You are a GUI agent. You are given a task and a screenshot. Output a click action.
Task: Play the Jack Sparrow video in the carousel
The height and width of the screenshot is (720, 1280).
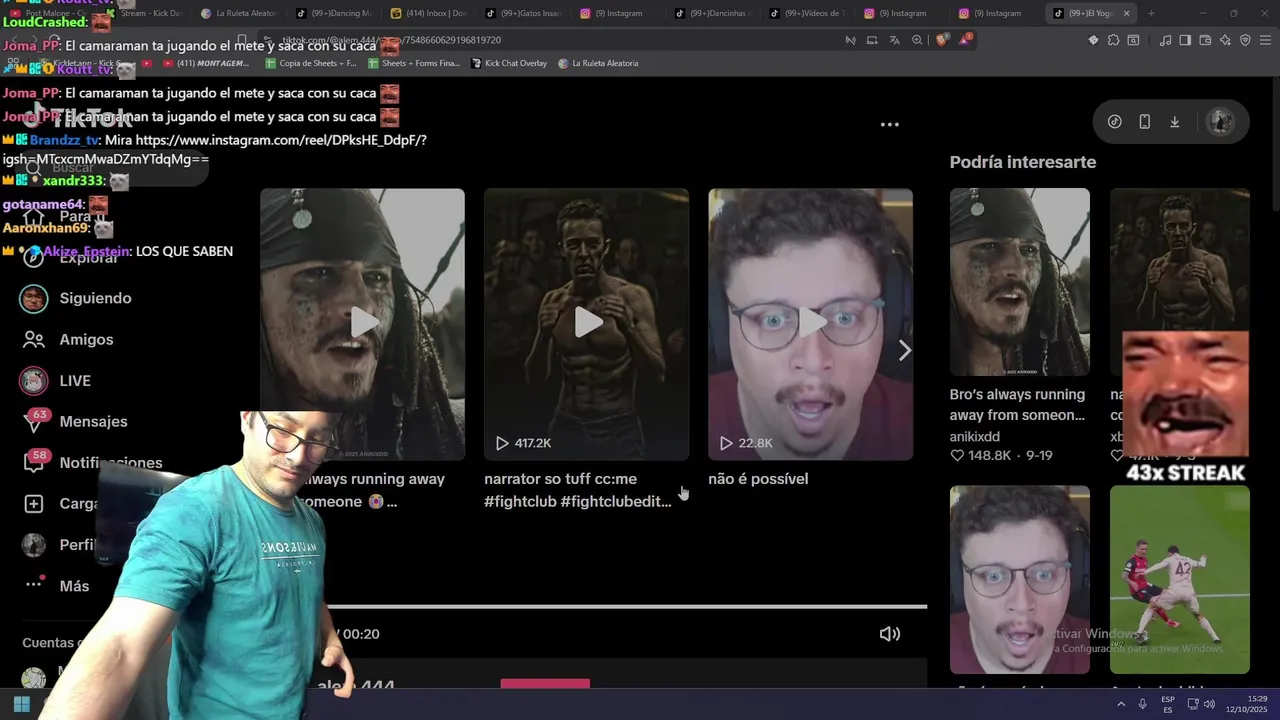362,324
